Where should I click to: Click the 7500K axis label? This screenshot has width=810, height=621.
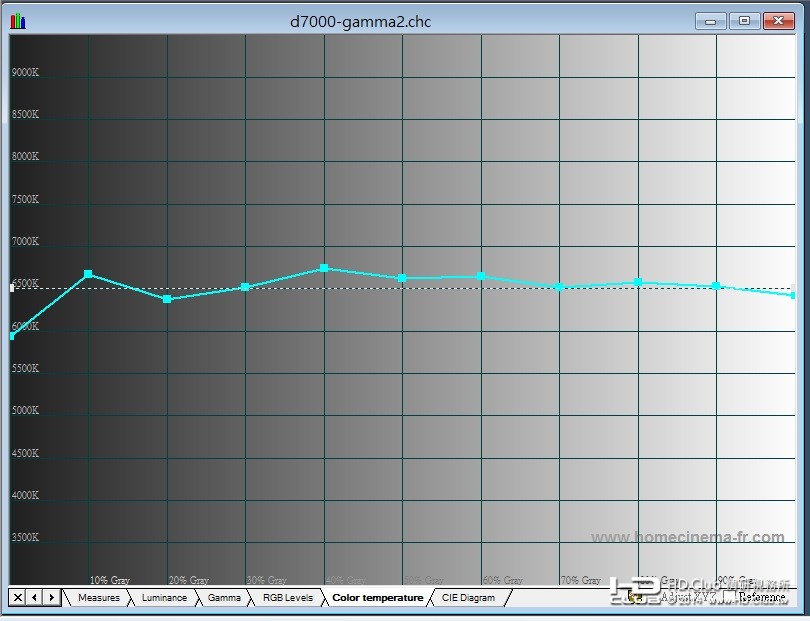coord(25,199)
